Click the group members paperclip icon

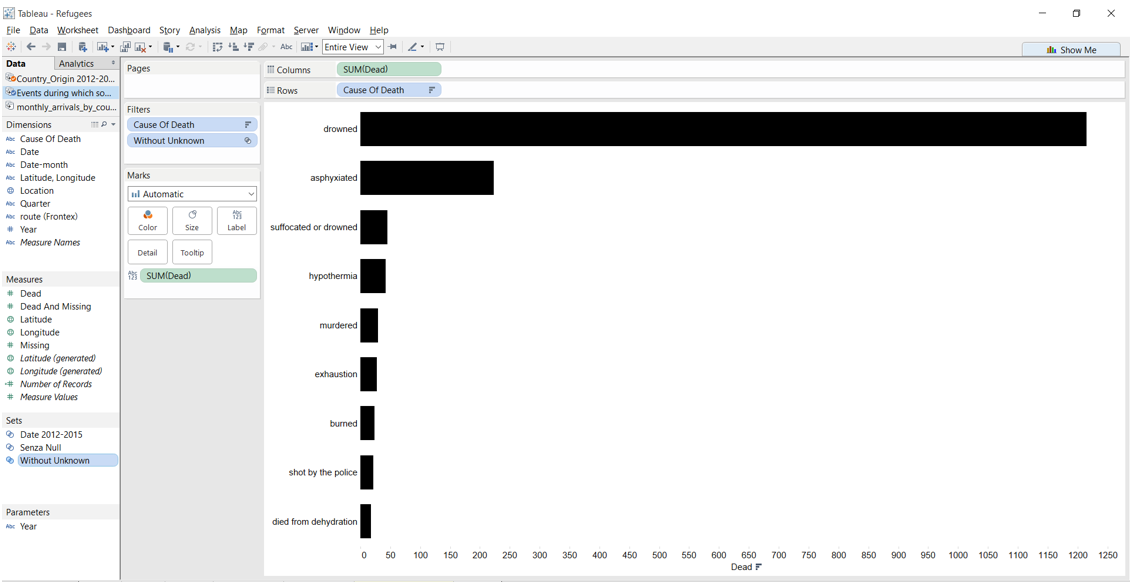tap(263, 47)
